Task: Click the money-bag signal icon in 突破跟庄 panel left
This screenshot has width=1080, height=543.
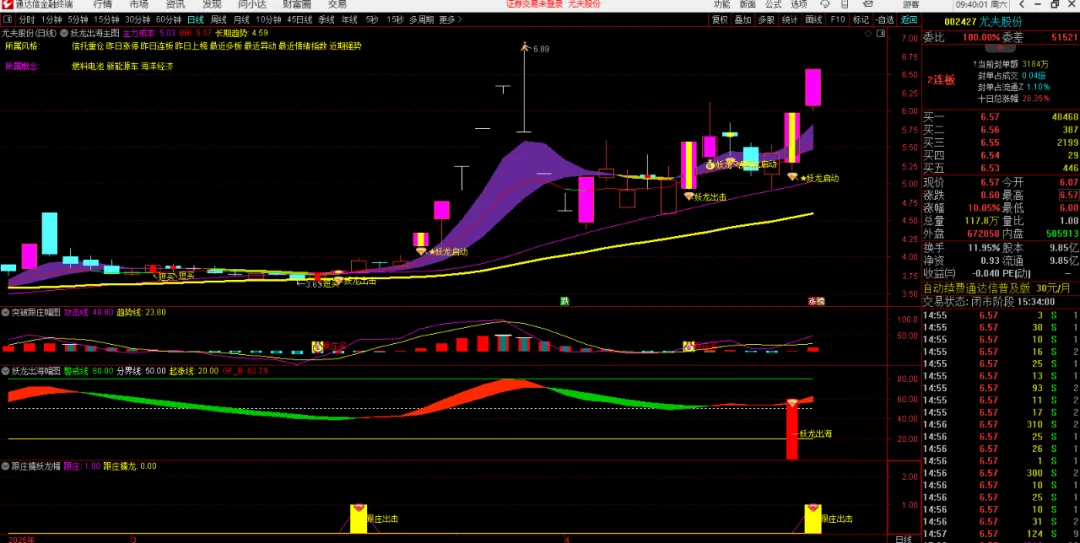Action: tap(318, 347)
